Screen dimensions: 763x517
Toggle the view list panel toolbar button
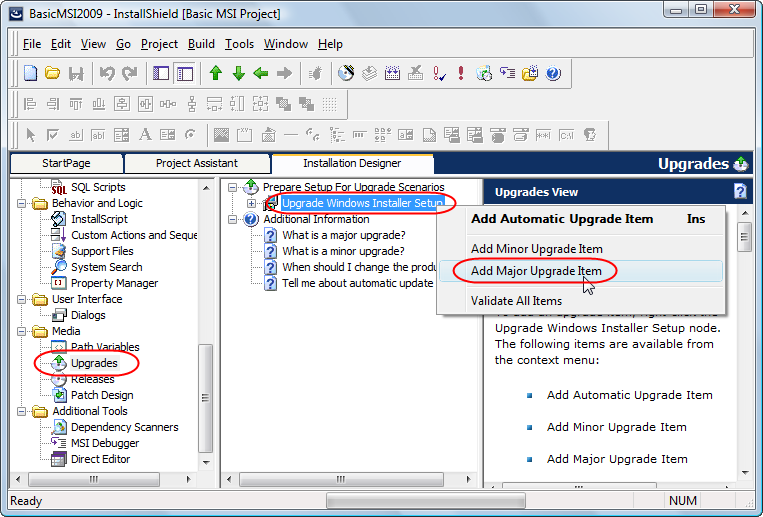[162, 73]
